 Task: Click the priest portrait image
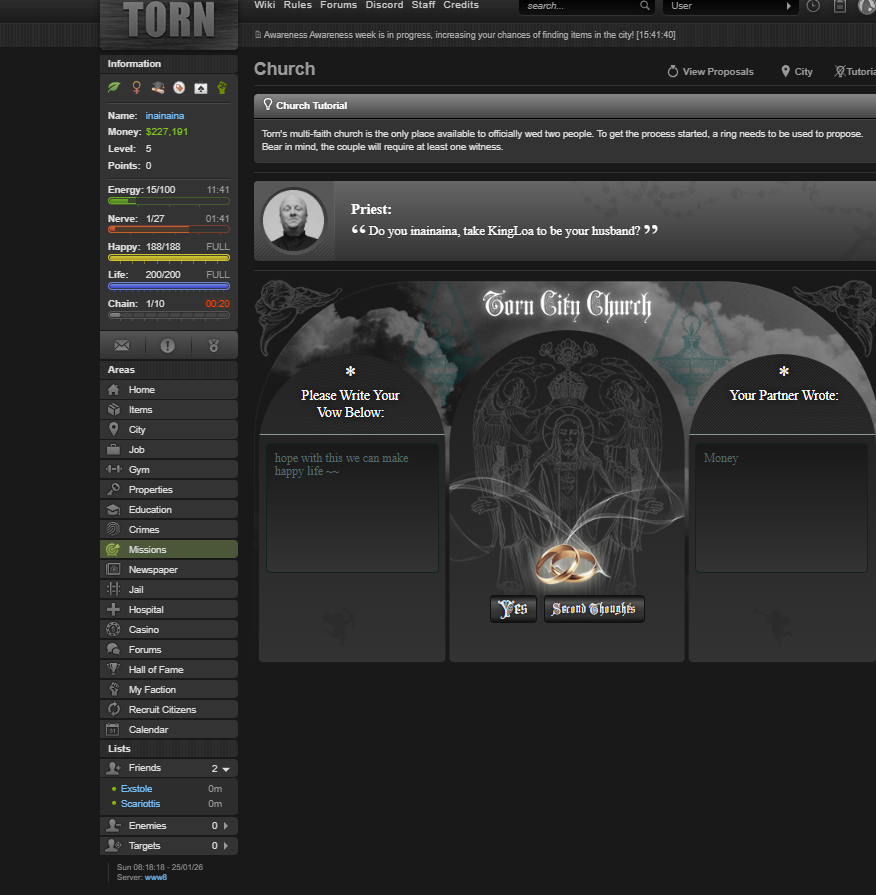point(293,221)
